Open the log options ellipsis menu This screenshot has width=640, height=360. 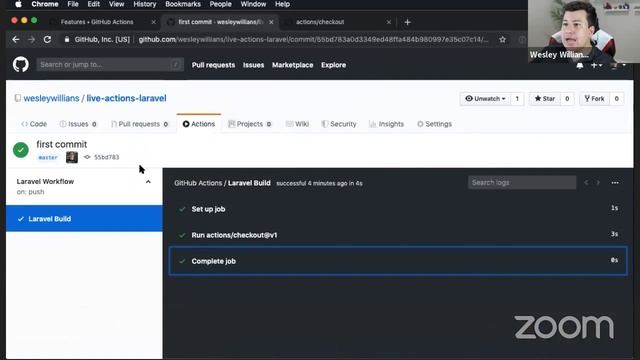tap(615, 183)
